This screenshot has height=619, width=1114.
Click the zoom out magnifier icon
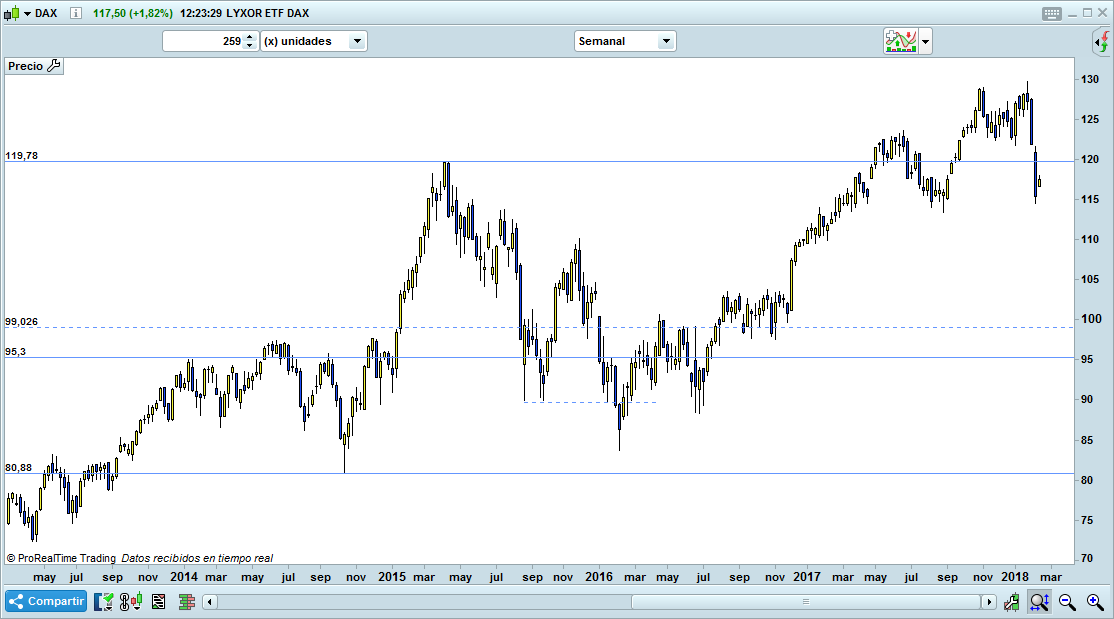click(1066, 601)
